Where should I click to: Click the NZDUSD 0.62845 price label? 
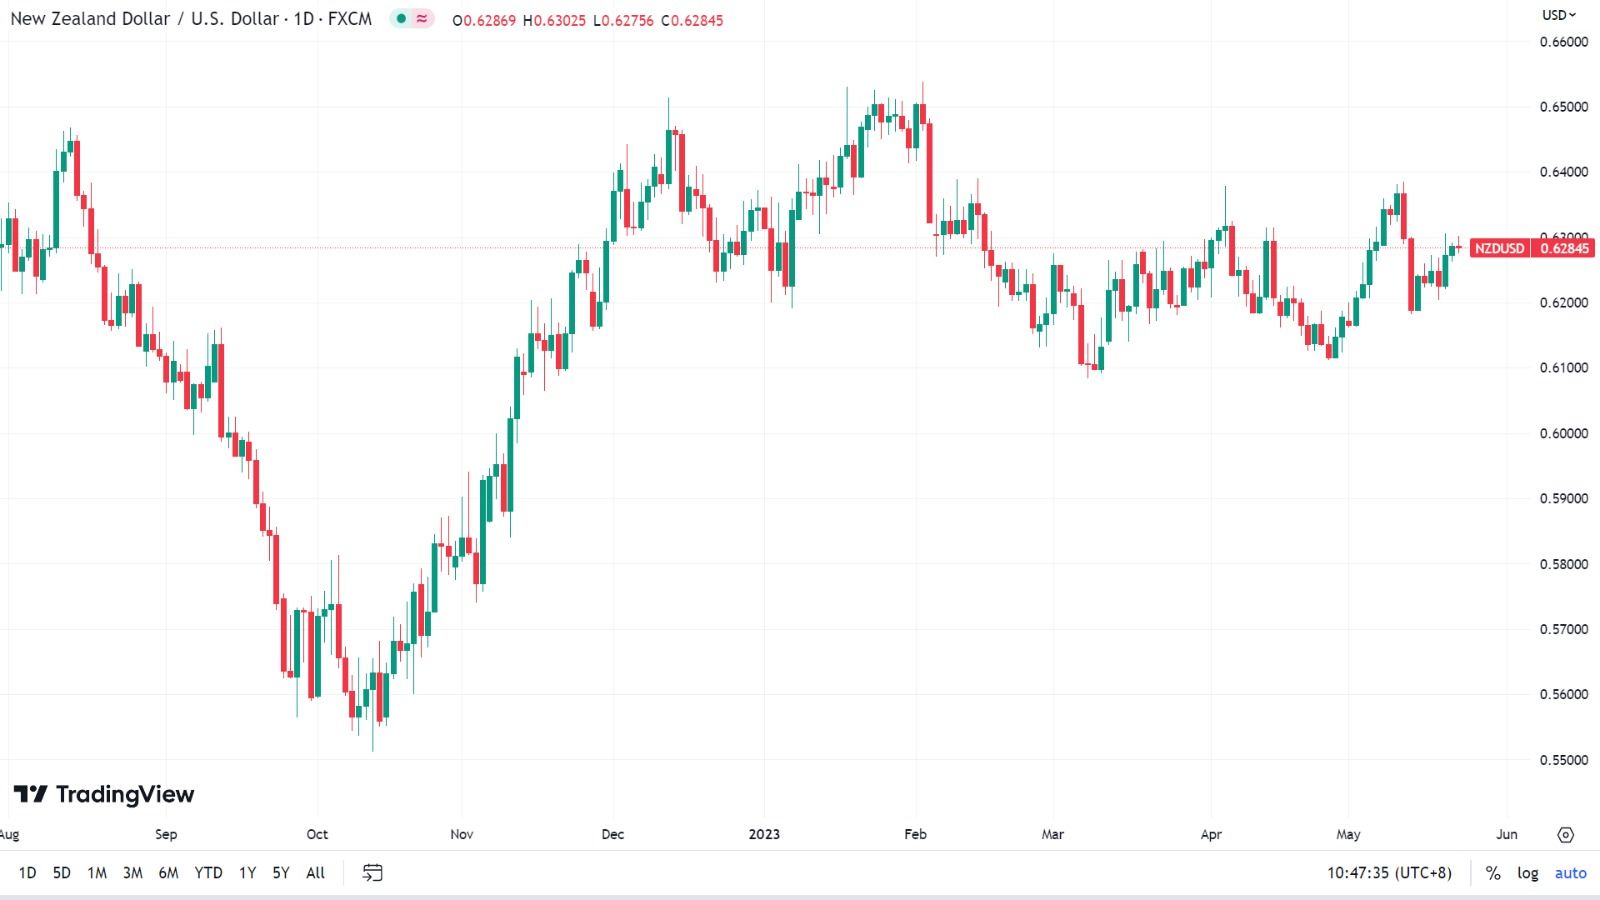click(1532, 248)
